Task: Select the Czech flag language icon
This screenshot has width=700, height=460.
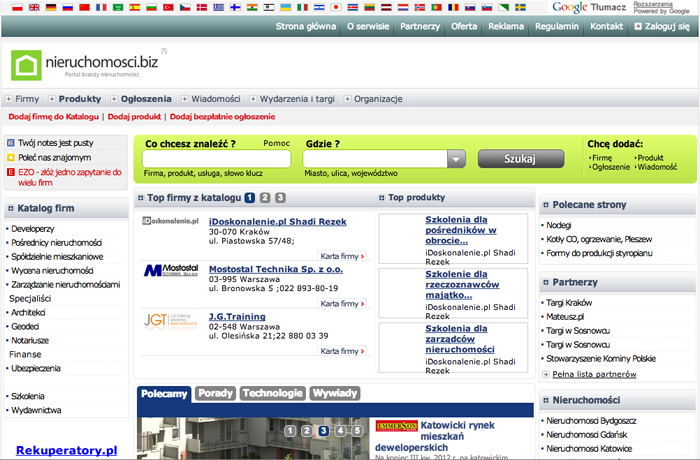Action: click(x=185, y=7)
